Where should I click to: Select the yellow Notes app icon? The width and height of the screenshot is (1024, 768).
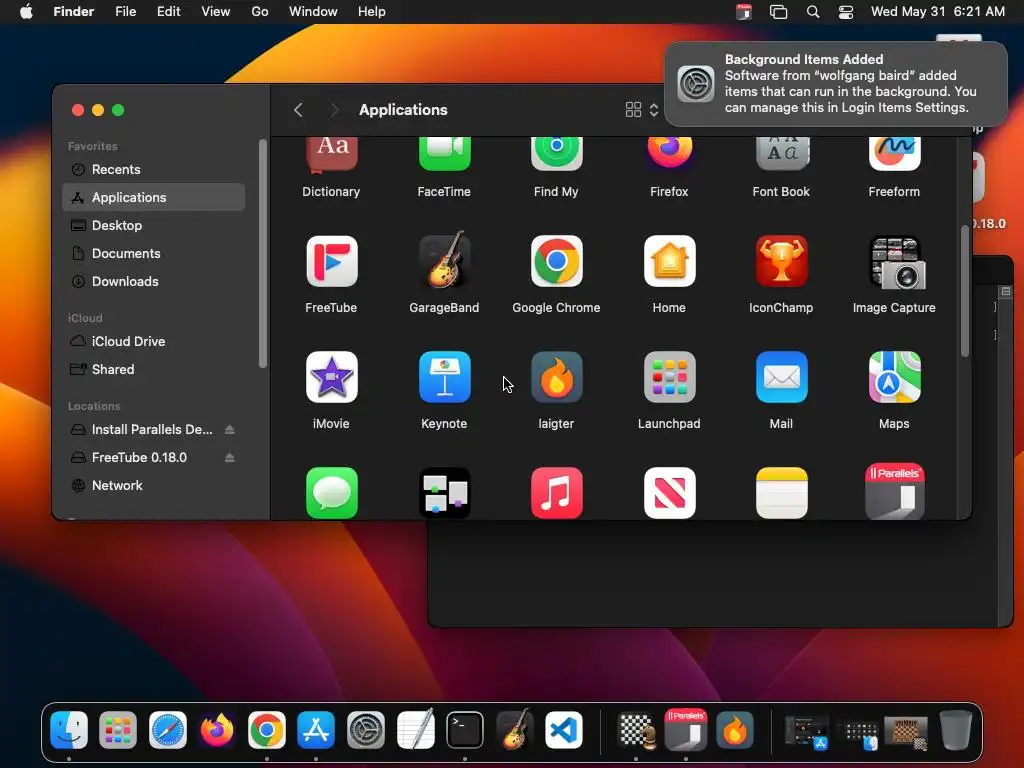[781, 493]
